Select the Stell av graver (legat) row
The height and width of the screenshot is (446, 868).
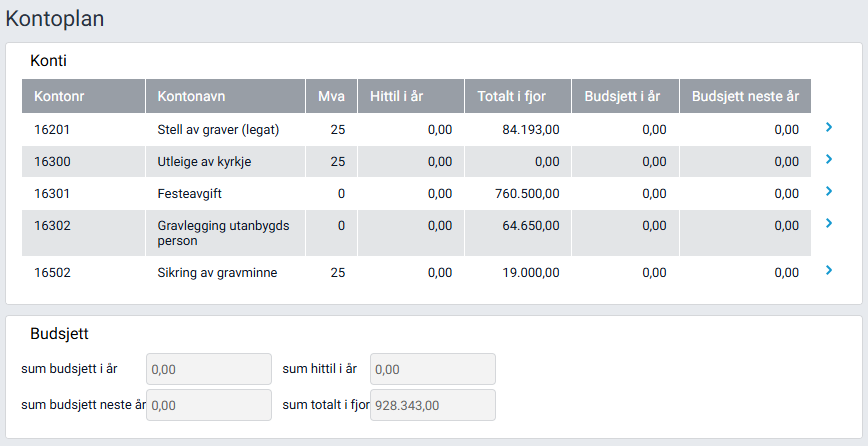218,129
